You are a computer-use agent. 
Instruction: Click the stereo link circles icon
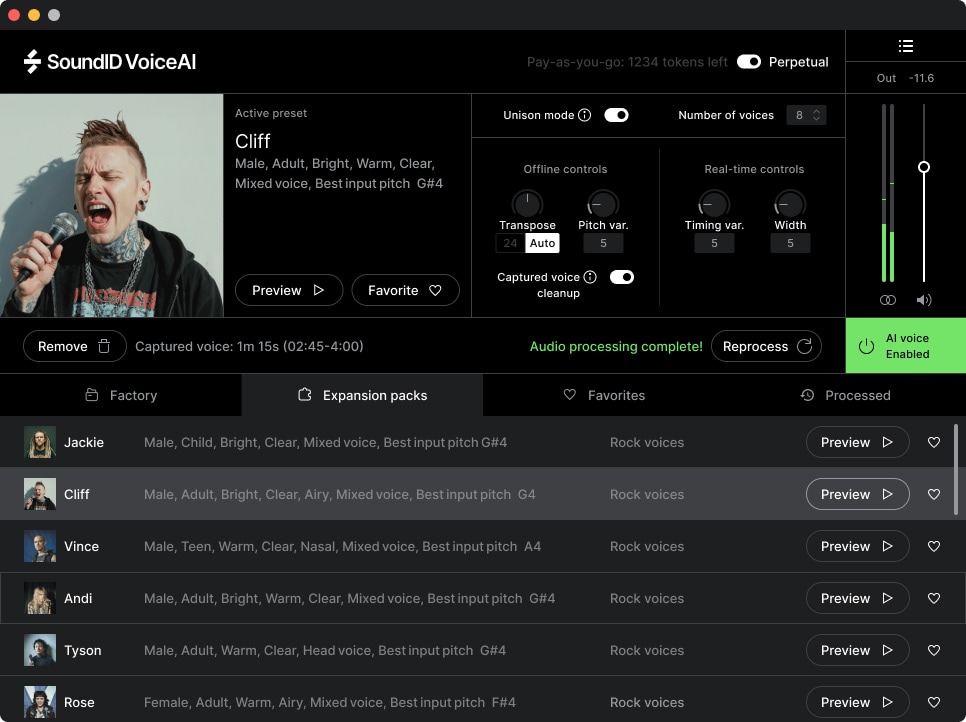887,300
